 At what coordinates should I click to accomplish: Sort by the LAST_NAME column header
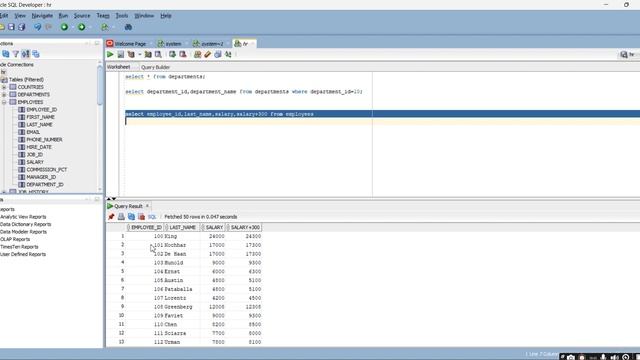pyautogui.click(x=182, y=227)
